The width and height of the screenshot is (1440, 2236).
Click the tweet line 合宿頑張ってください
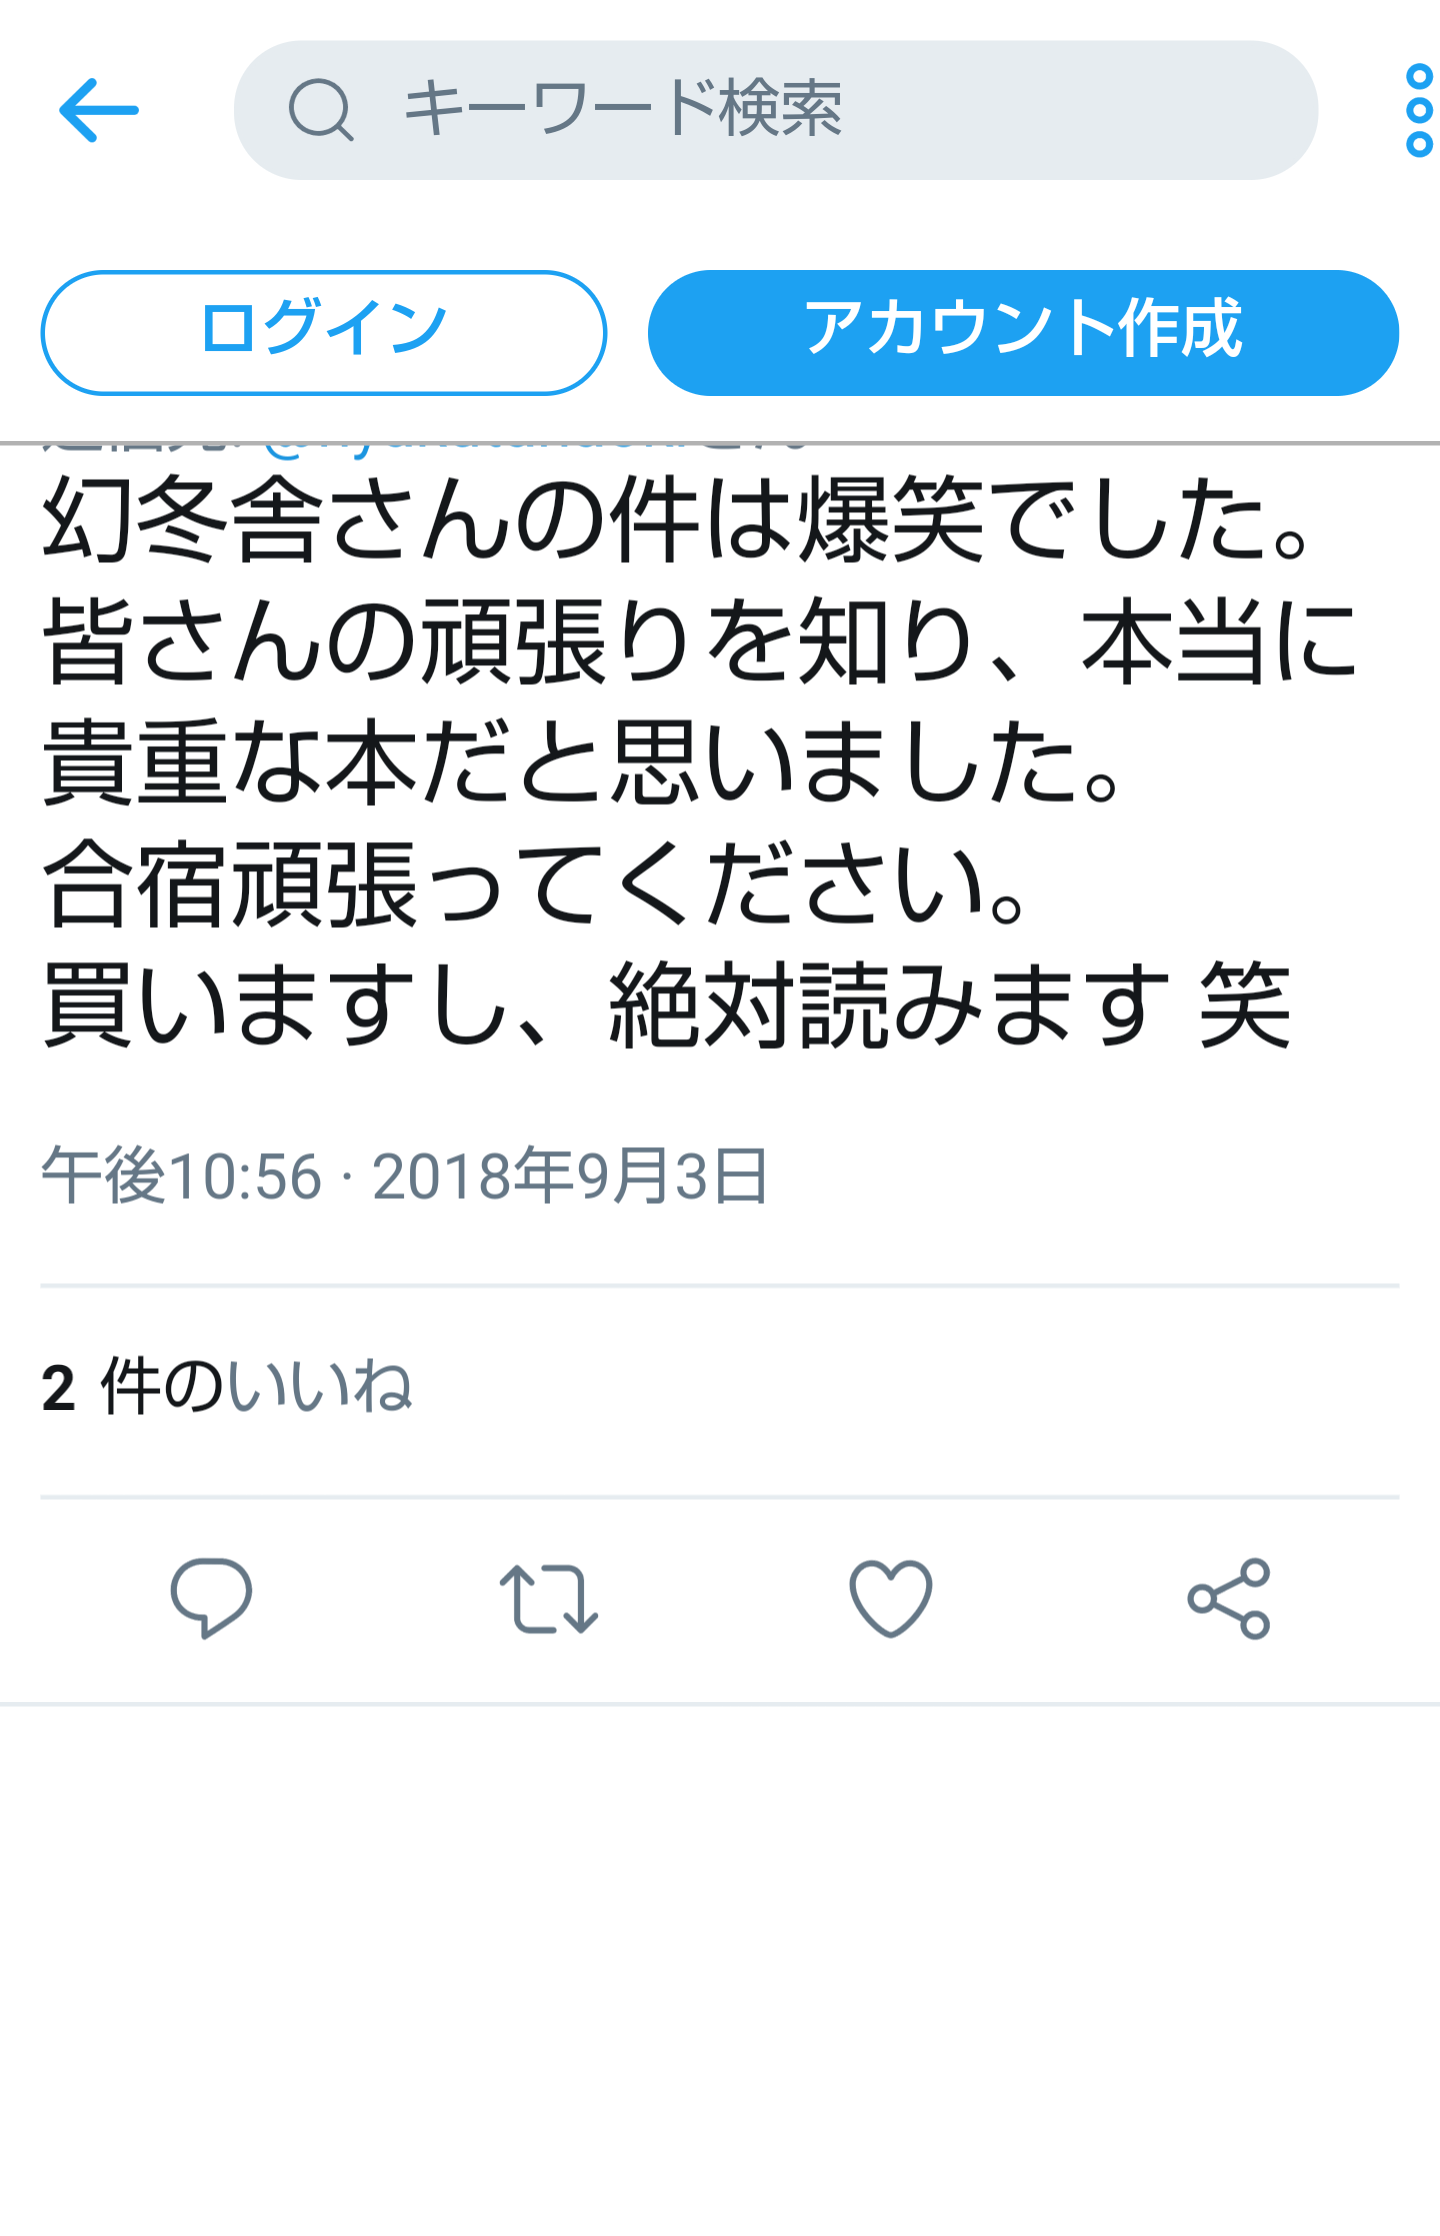coord(535,884)
